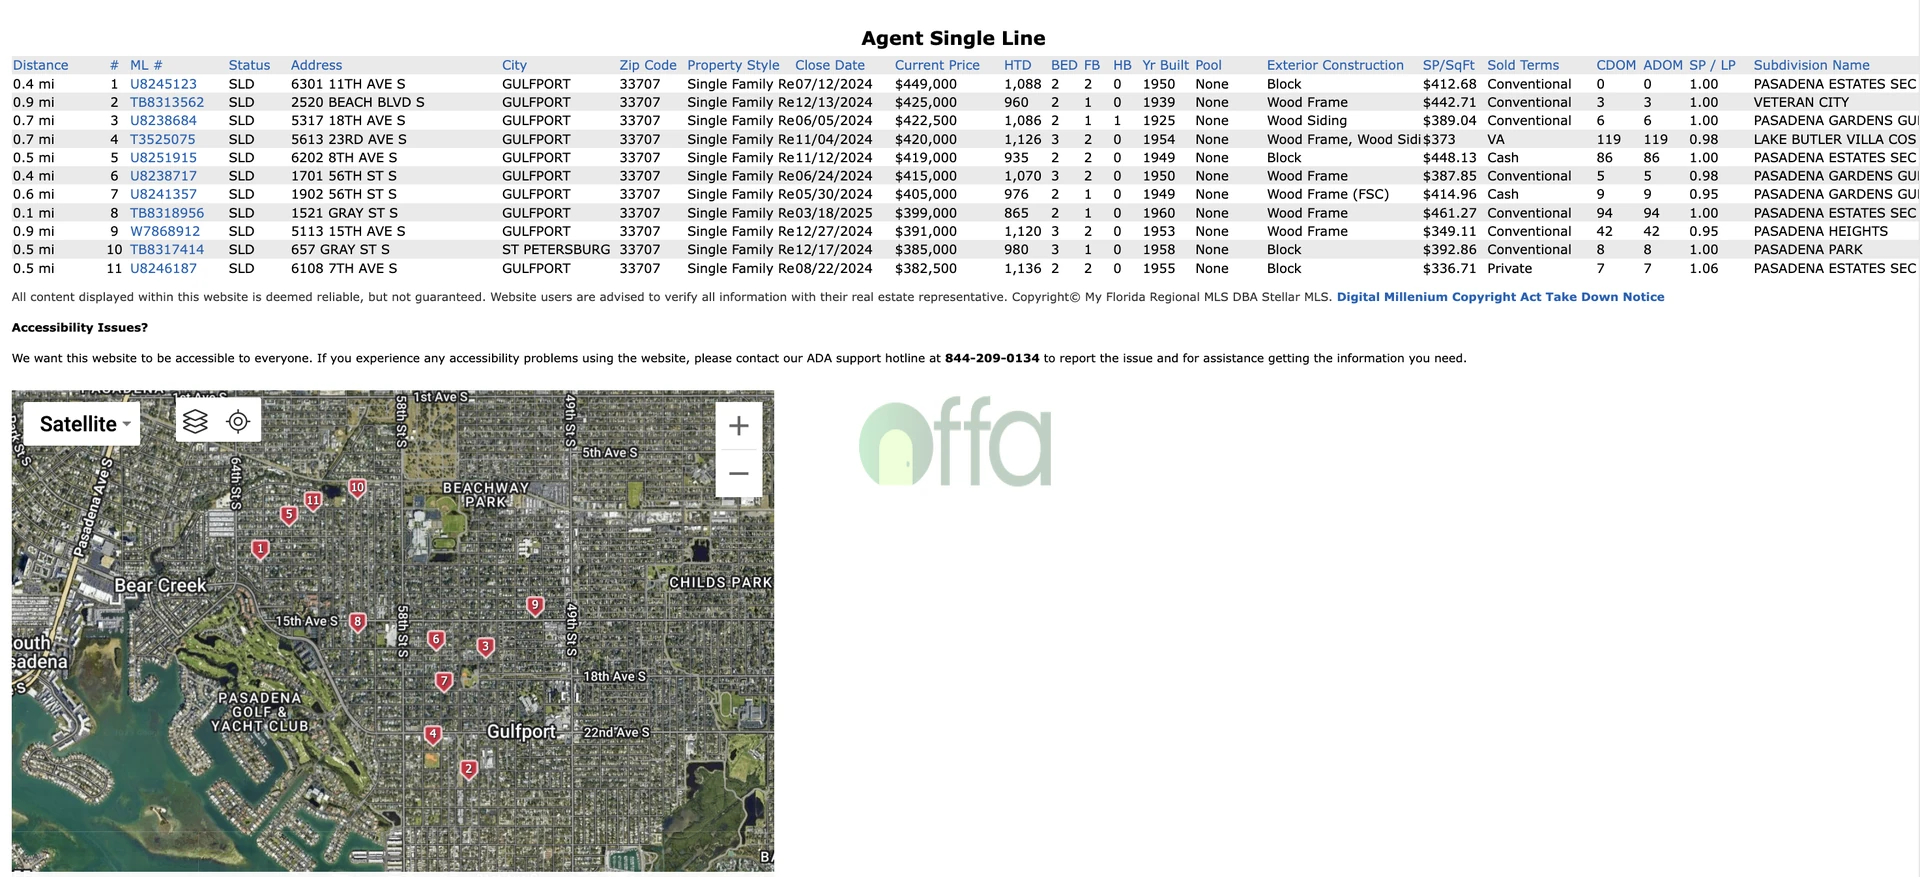1920x877 pixels.
Task: Open MLS listing TB8318956
Action: click(x=167, y=213)
